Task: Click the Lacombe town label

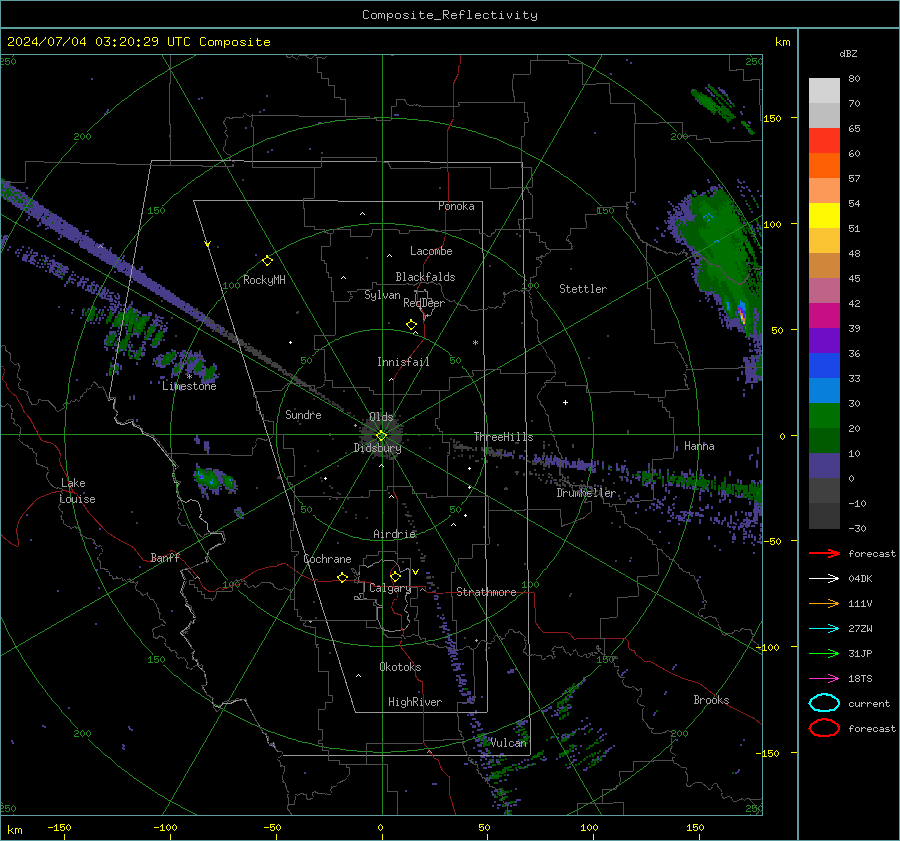Action: [x=431, y=251]
